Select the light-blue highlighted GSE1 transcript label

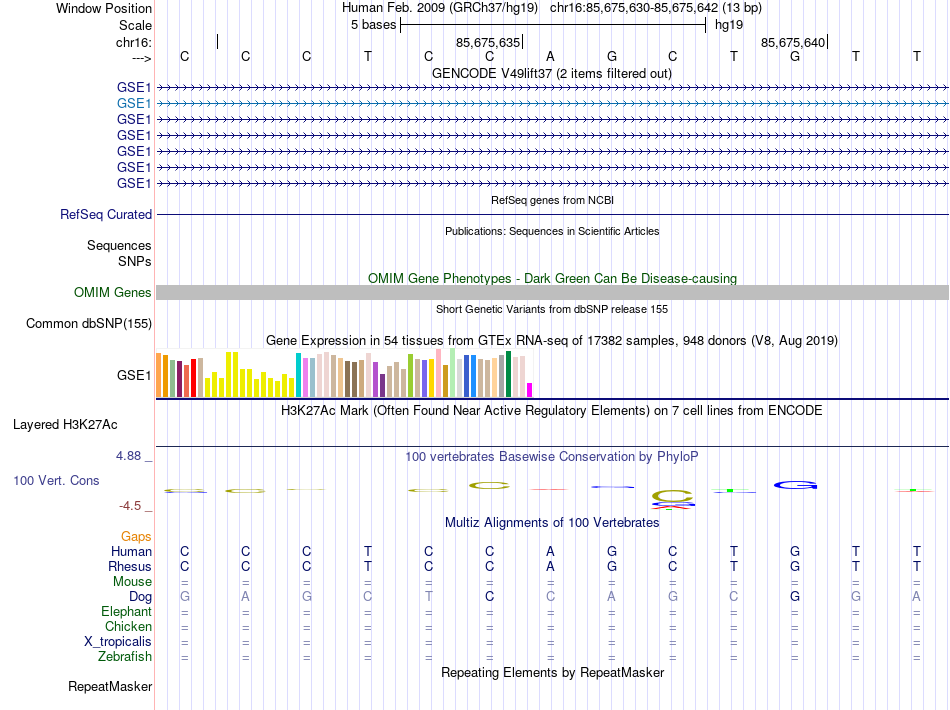(134, 104)
